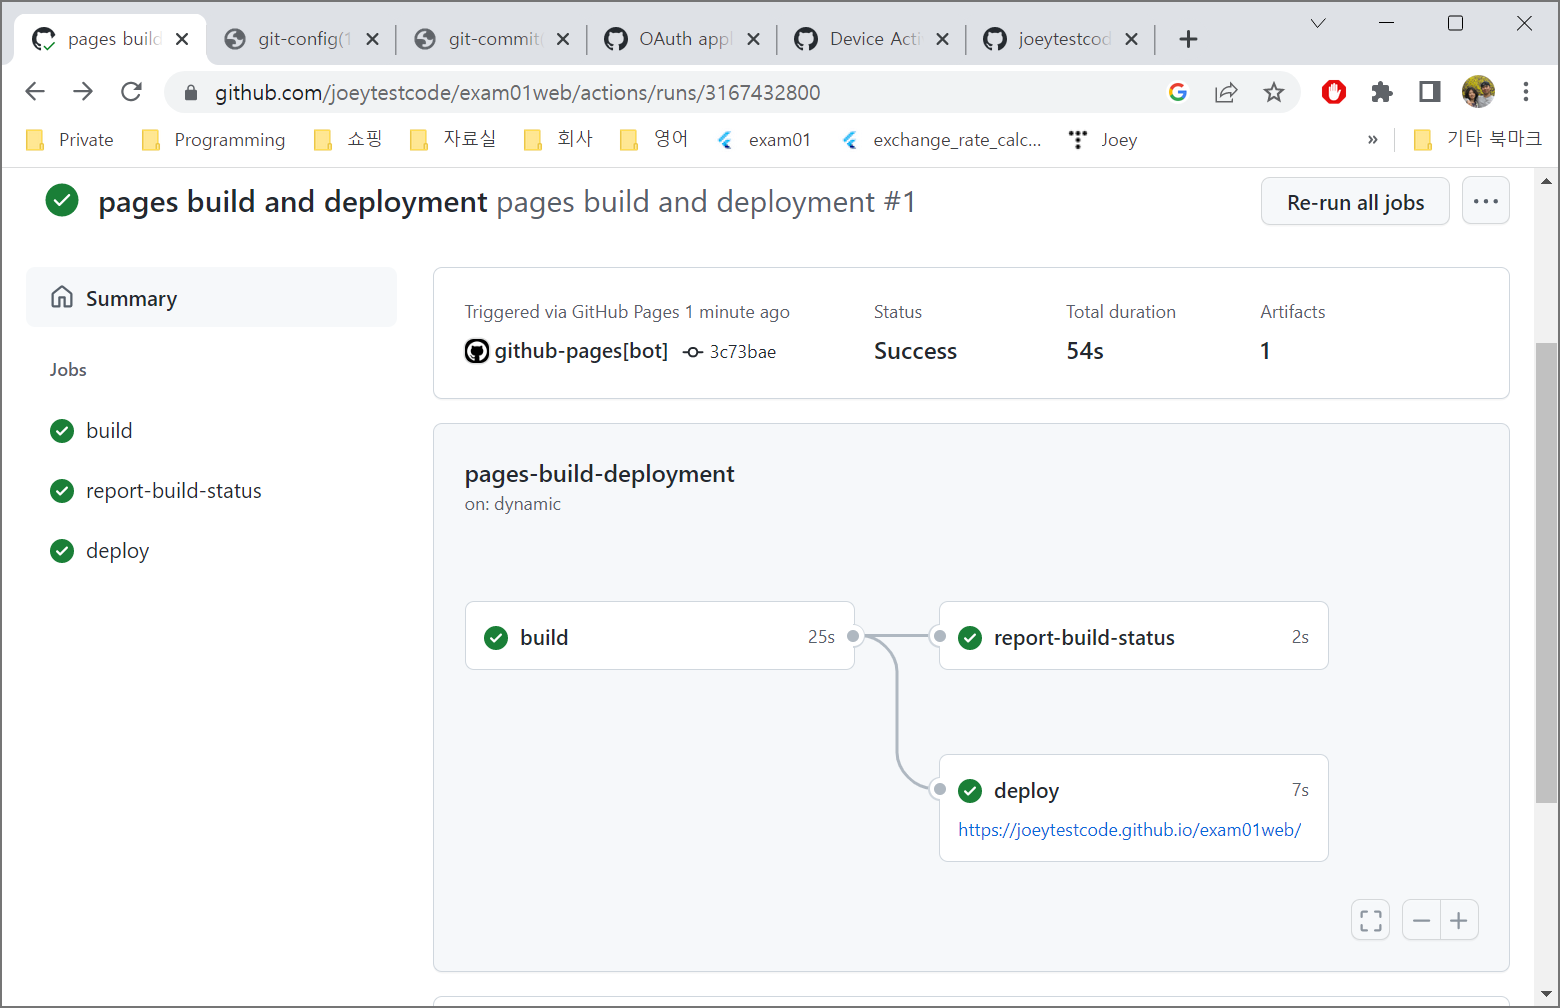Bookmark this page with the star icon
The image size is (1560, 1008).
[x=1274, y=92]
